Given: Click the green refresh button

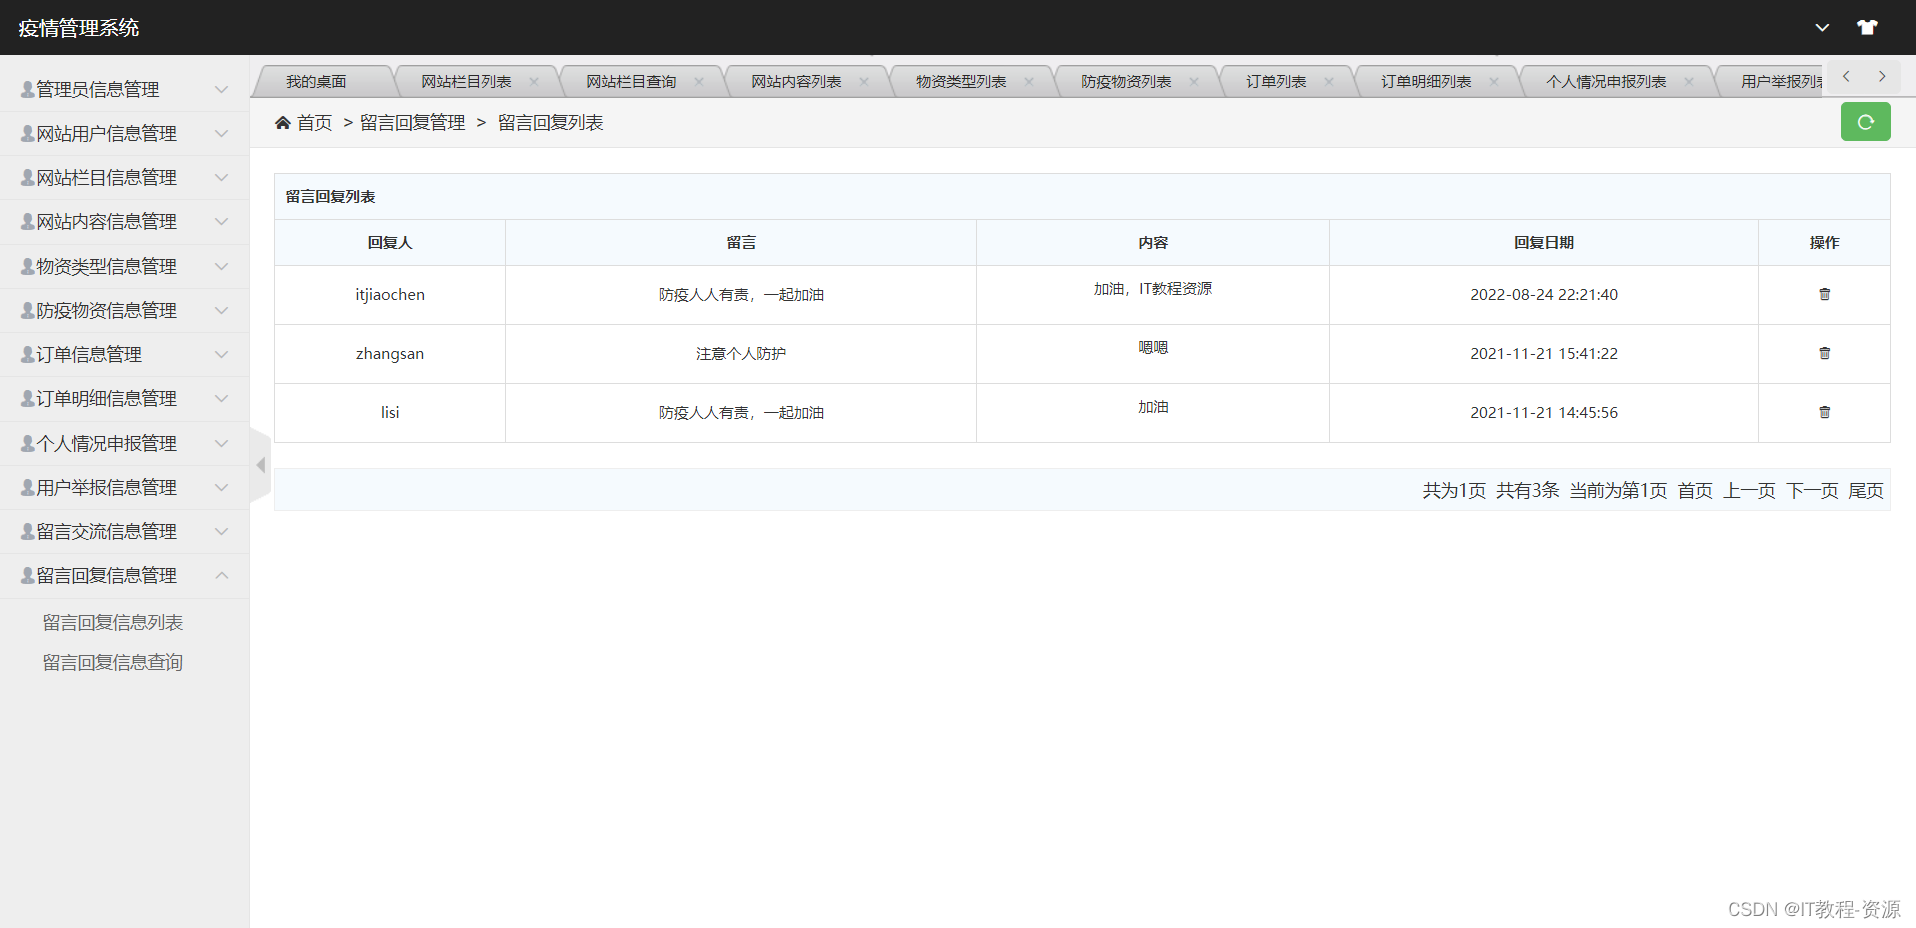Looking at the screenshot, I should (1865, 122).
